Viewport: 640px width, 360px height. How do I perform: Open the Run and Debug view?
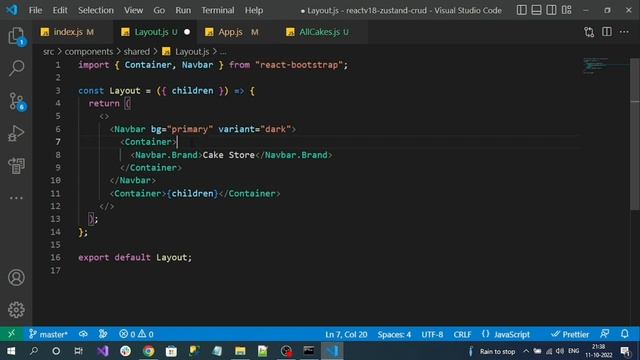coord(16,133)
